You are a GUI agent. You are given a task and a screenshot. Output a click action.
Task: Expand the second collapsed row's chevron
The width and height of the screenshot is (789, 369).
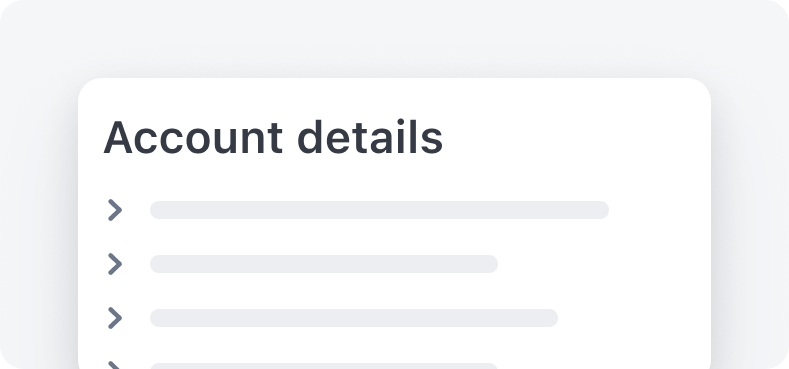click(115, 264)
